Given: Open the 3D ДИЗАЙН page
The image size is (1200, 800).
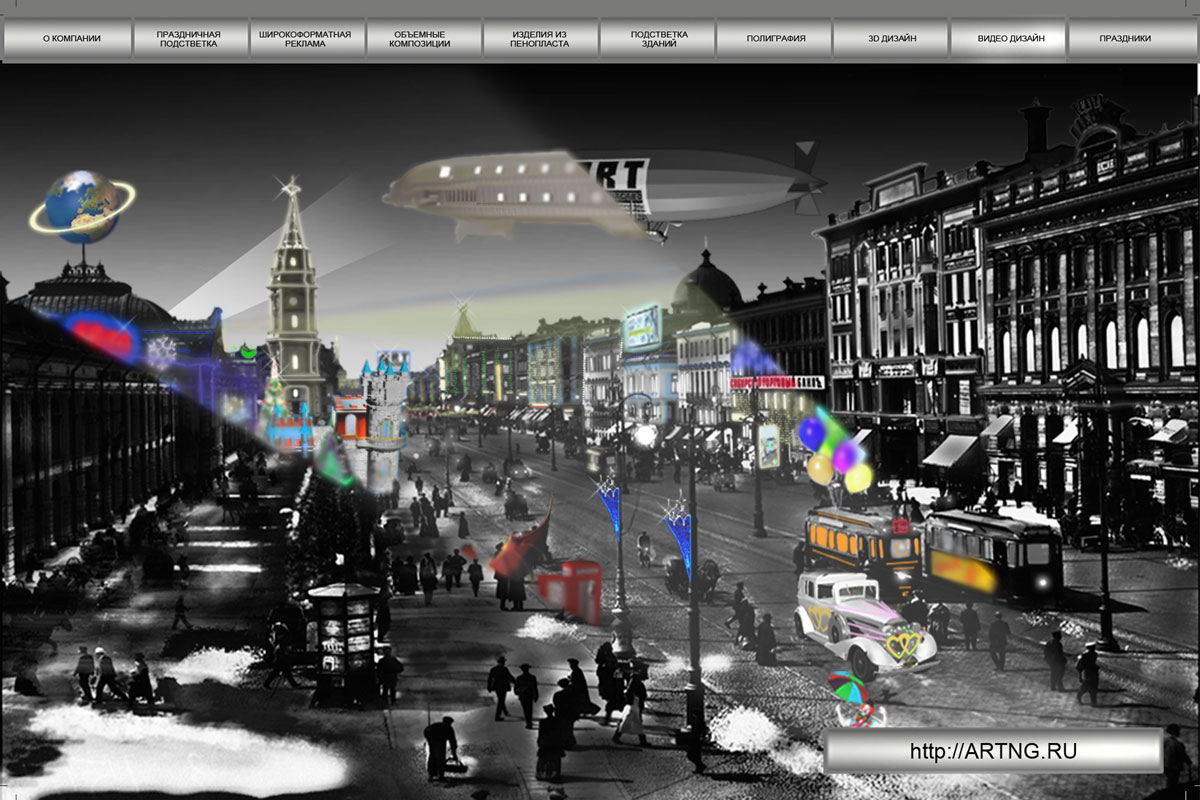Looking at the screenshot, I should pos(891,39).
